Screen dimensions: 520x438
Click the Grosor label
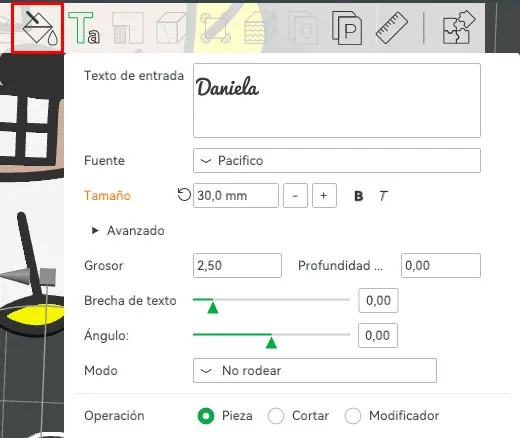(104, 266)
